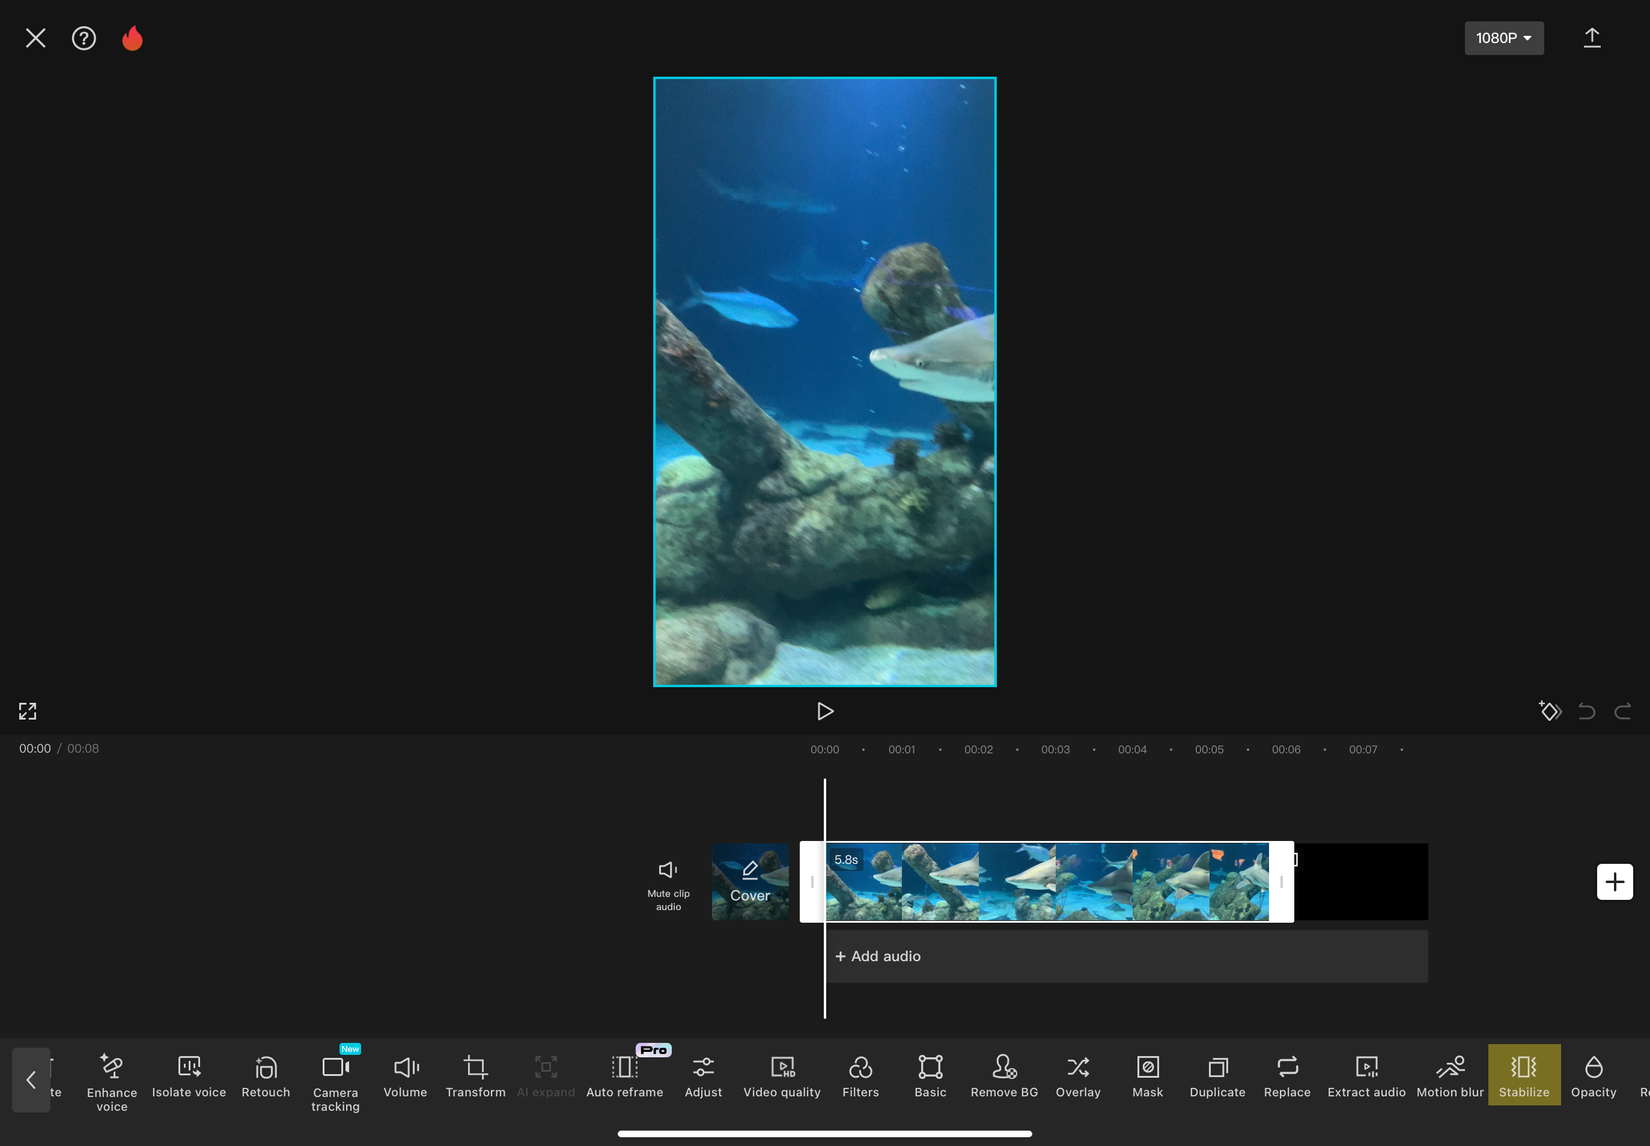
Task: Select the Volume toolbar item
Action: (x=405, y=1075)
